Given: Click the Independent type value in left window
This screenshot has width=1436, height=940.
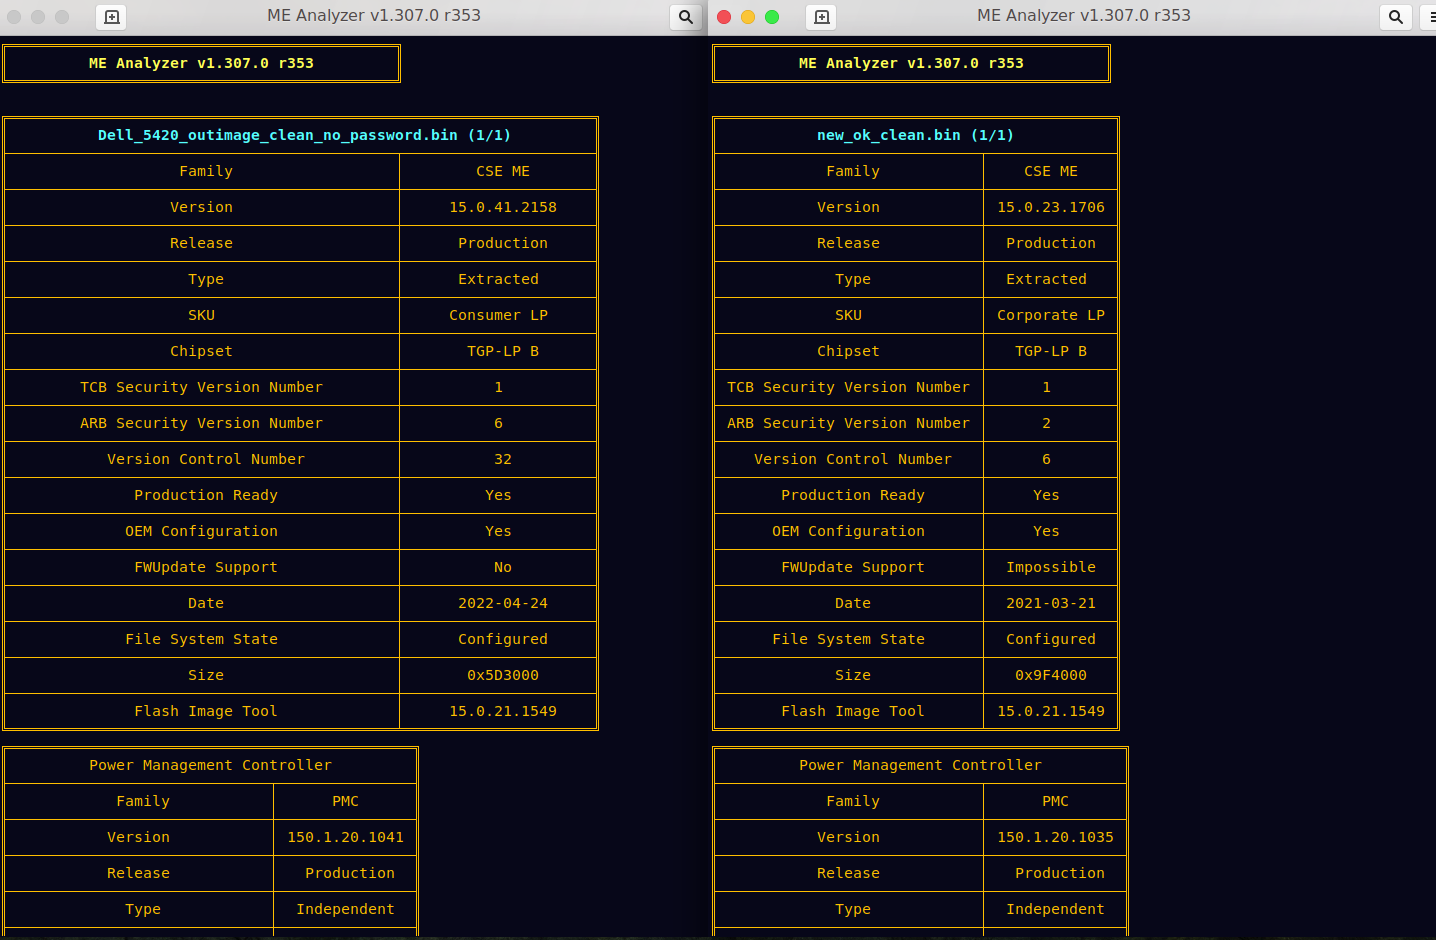Looking at the screenshot, I should (x=345, y=909).
